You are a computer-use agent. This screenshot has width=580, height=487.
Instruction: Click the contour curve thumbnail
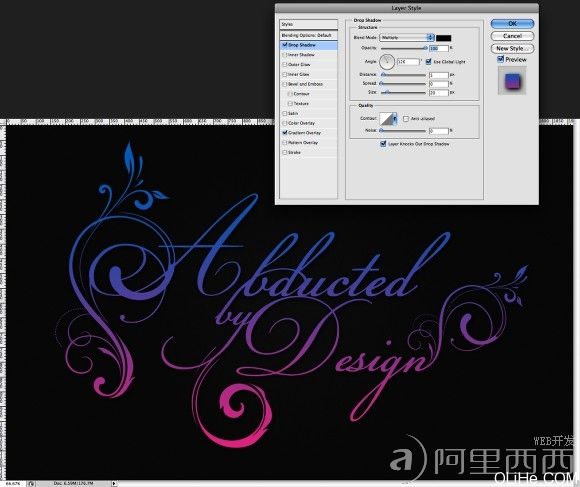coord(386,119)
